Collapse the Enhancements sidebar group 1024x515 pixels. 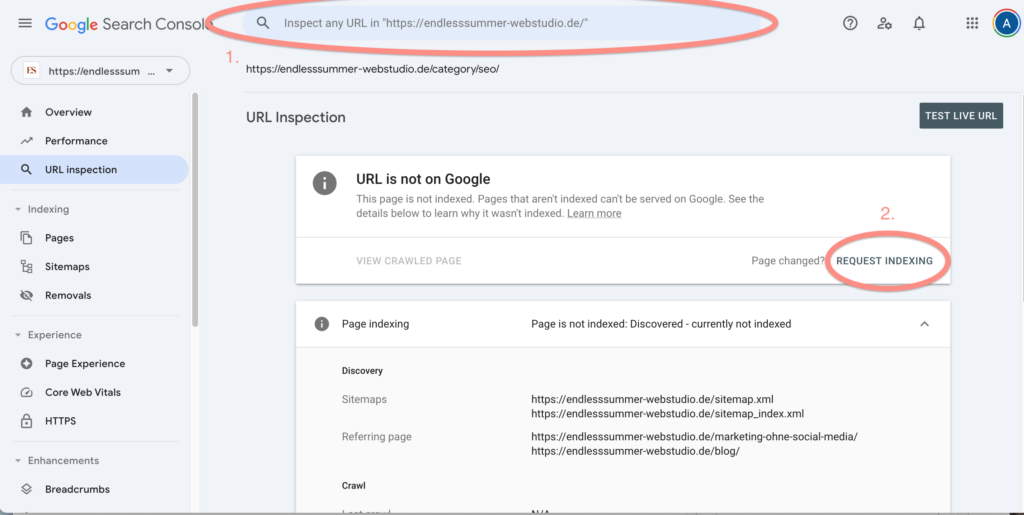click(x=18, y=461)
